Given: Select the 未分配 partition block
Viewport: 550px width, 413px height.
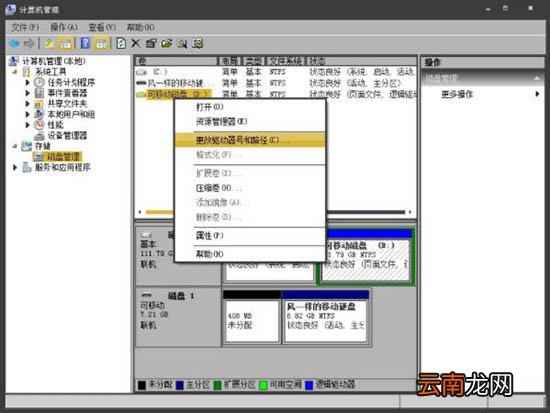Looking at the screenshot, I should 252,316.
